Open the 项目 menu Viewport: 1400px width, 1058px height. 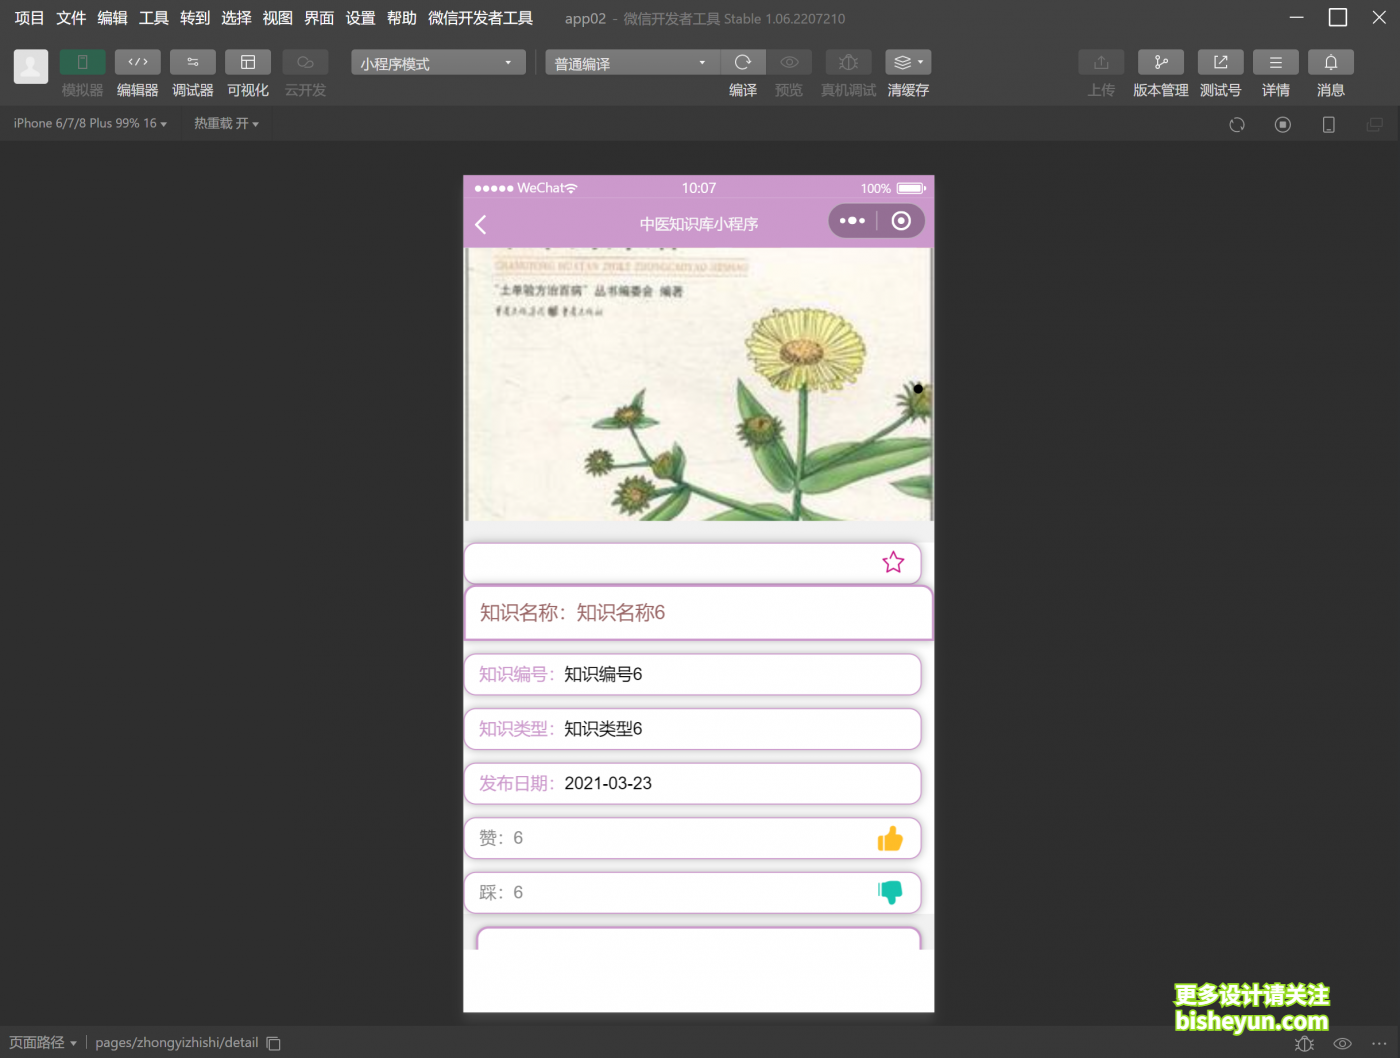click(30, 18)
